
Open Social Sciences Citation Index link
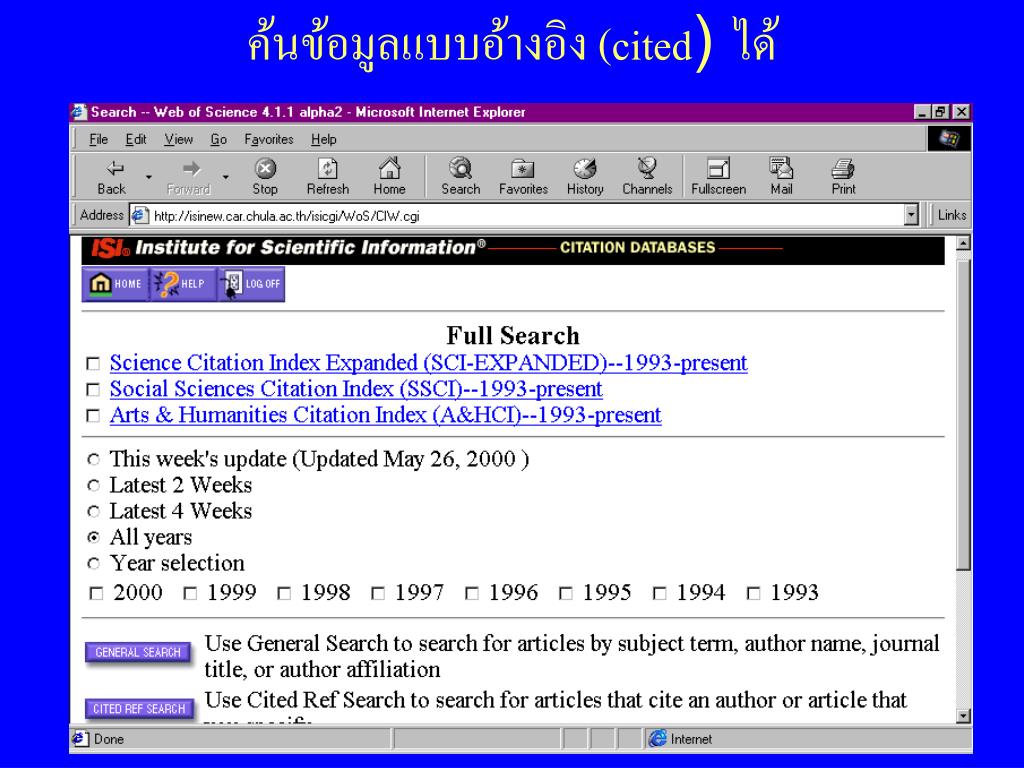pos(356,389)
